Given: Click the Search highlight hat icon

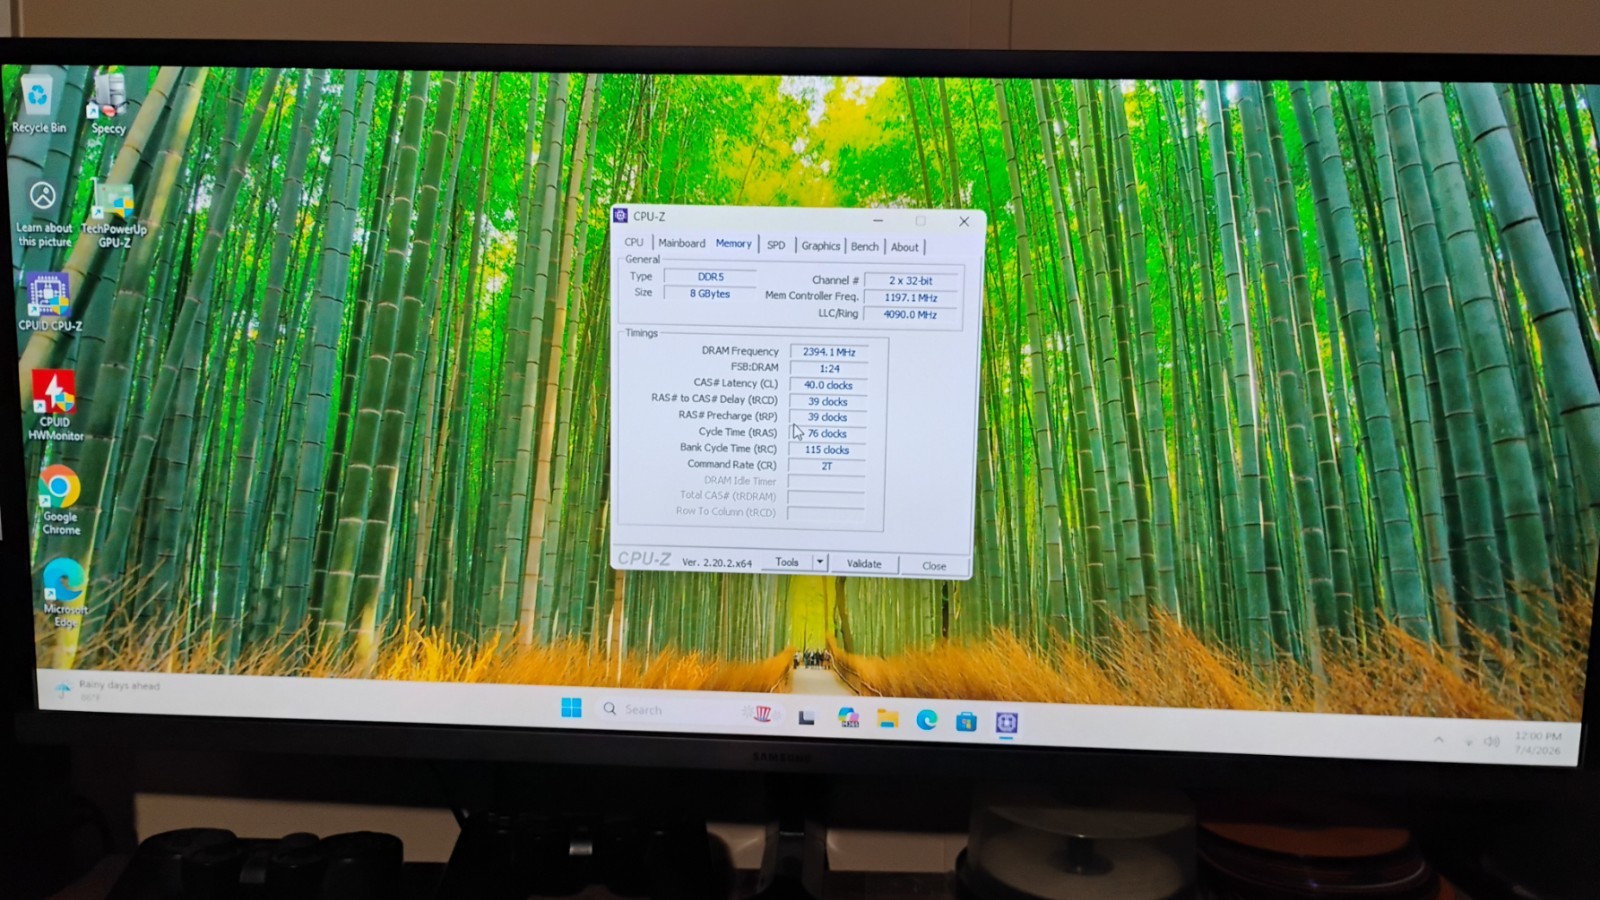Looking at the screenshot, I should point(762,713).
